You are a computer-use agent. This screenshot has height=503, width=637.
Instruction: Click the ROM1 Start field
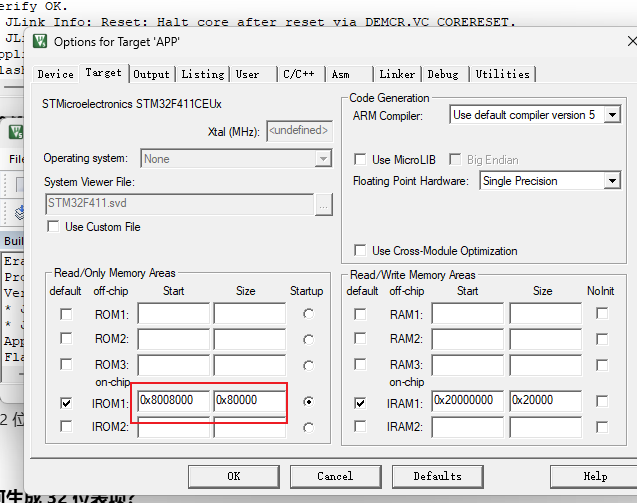(x=173, y=314)
